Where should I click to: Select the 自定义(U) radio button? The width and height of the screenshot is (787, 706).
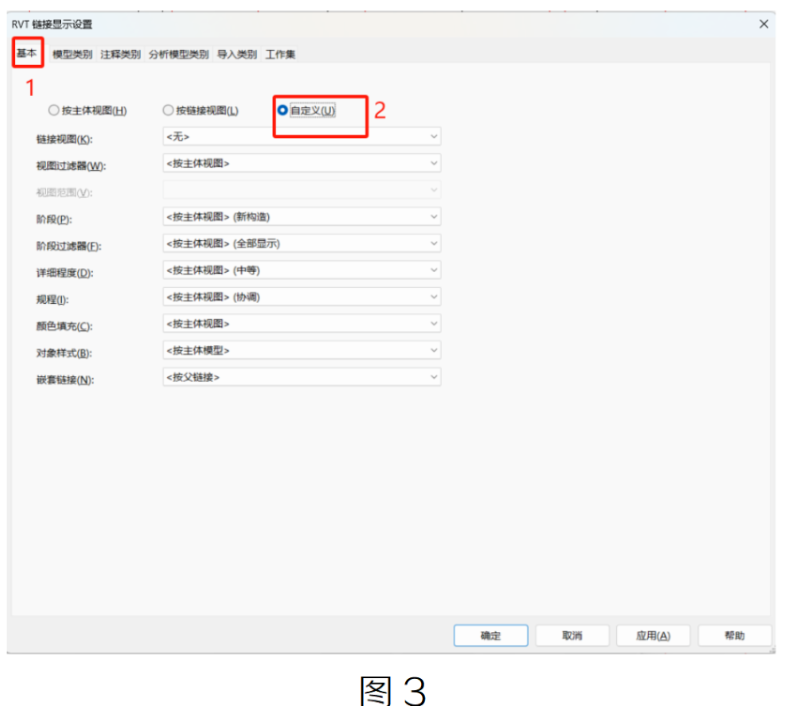306,110
